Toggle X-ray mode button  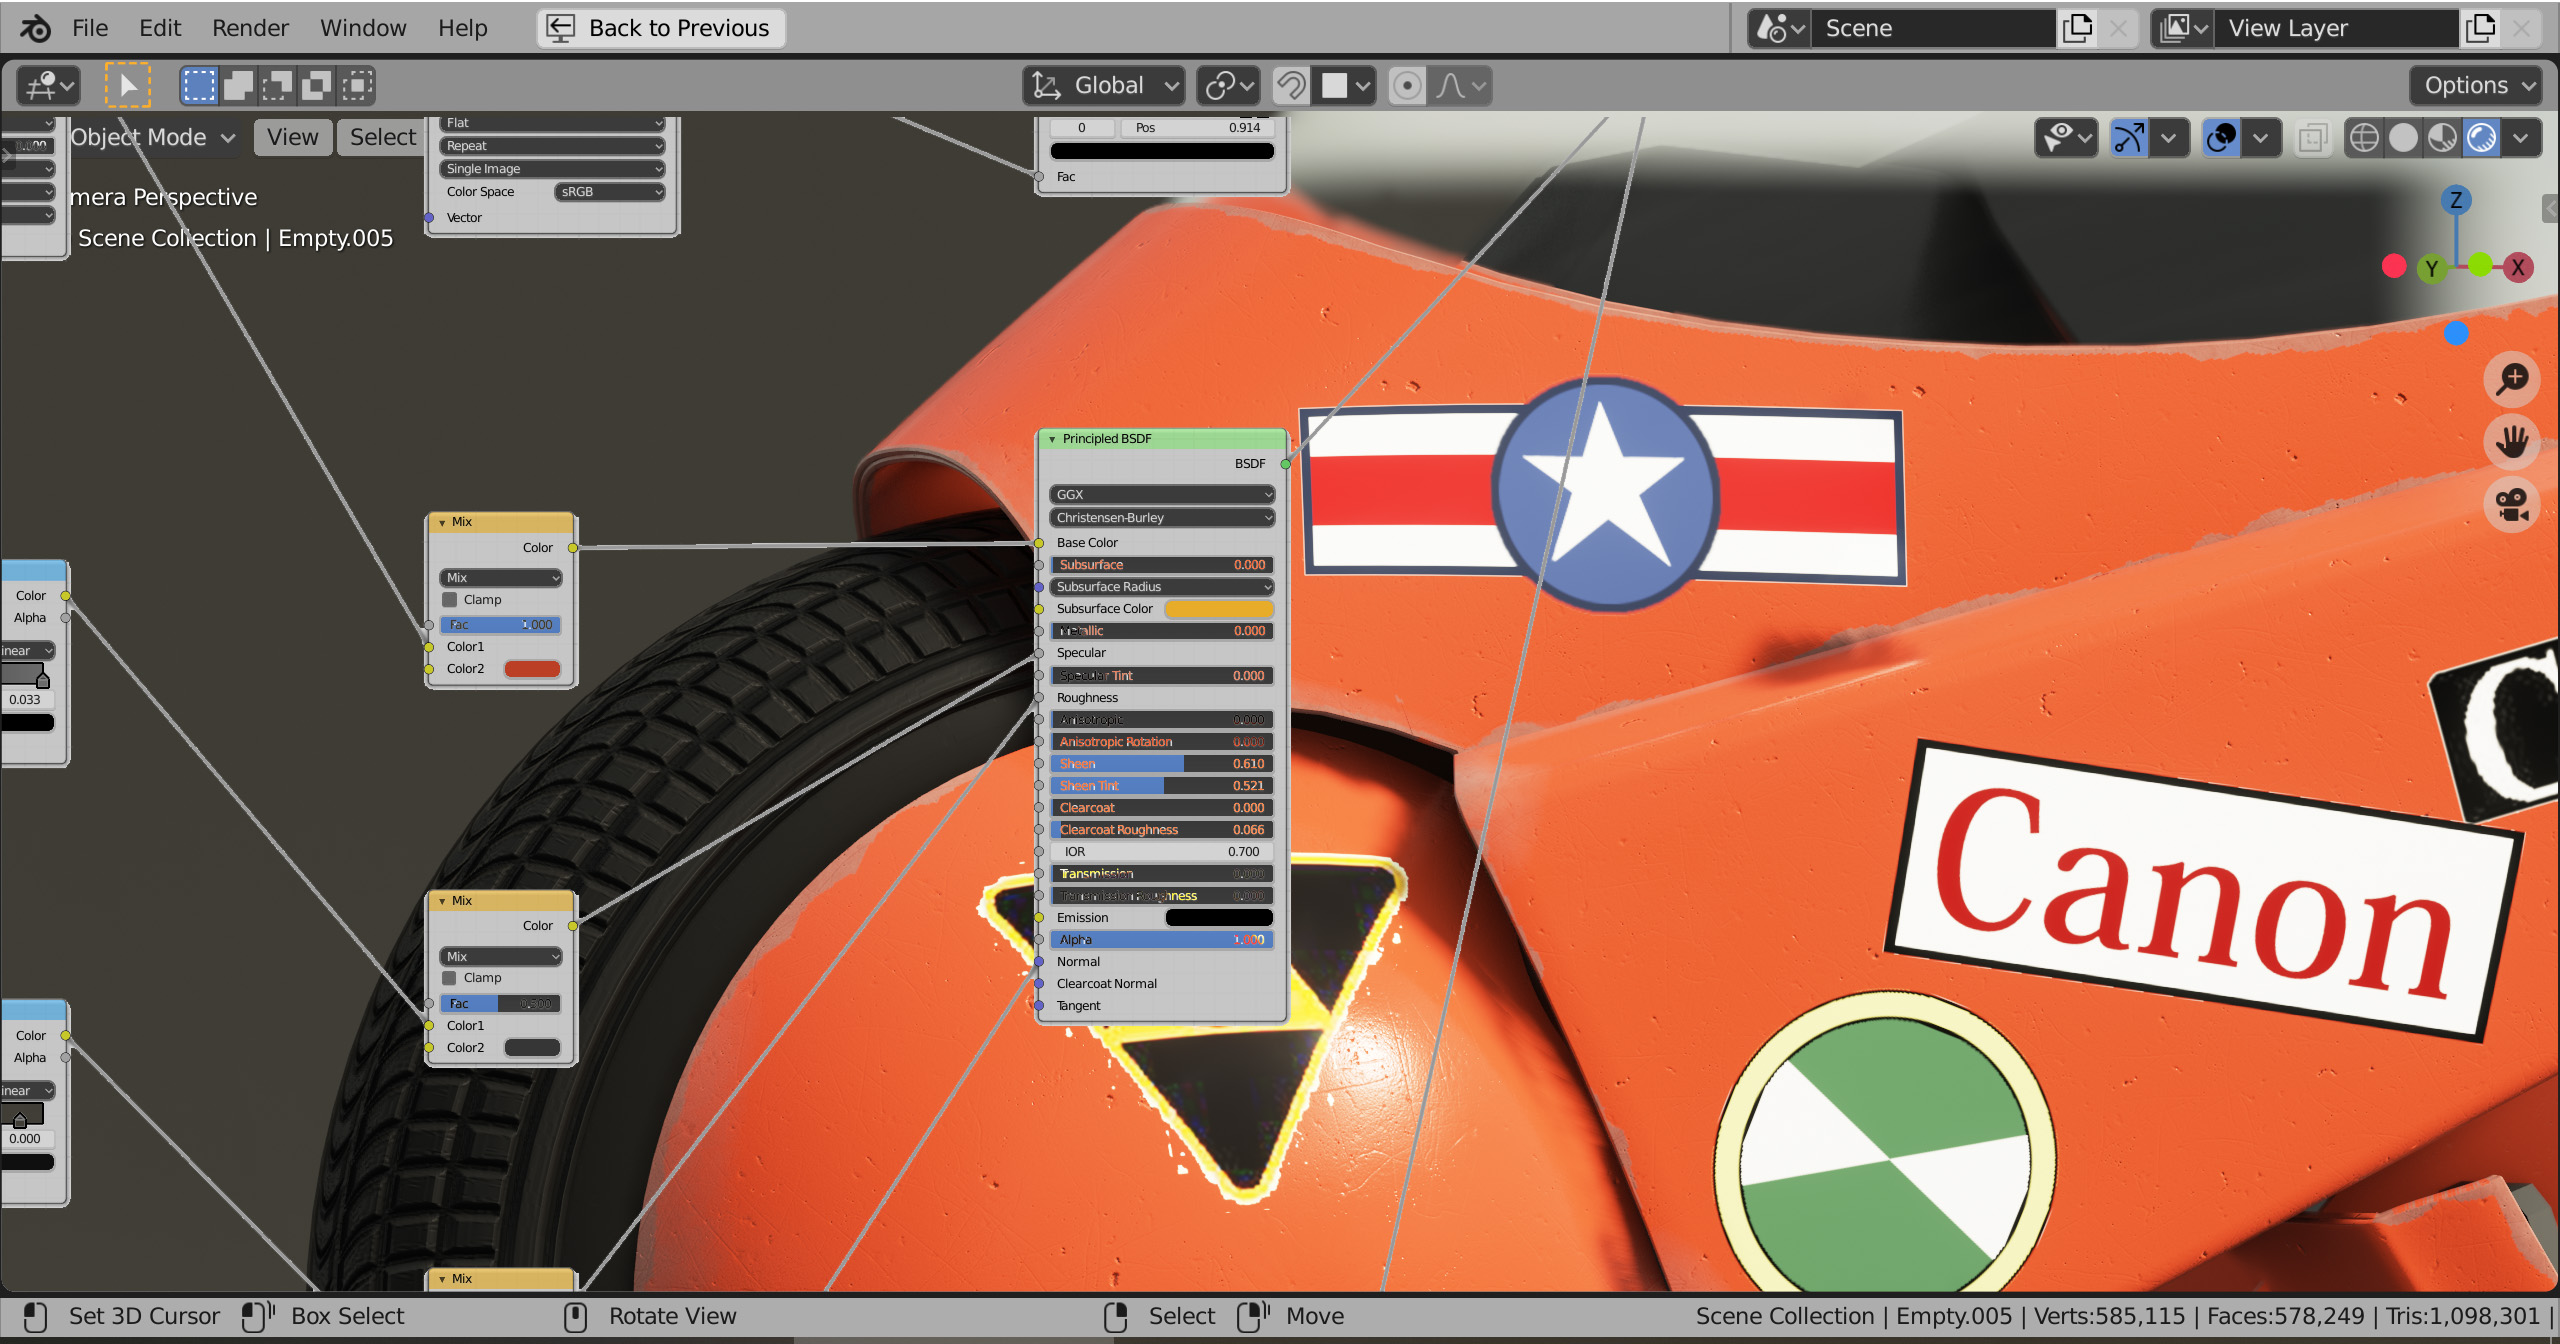click(x=2312, y=138)
